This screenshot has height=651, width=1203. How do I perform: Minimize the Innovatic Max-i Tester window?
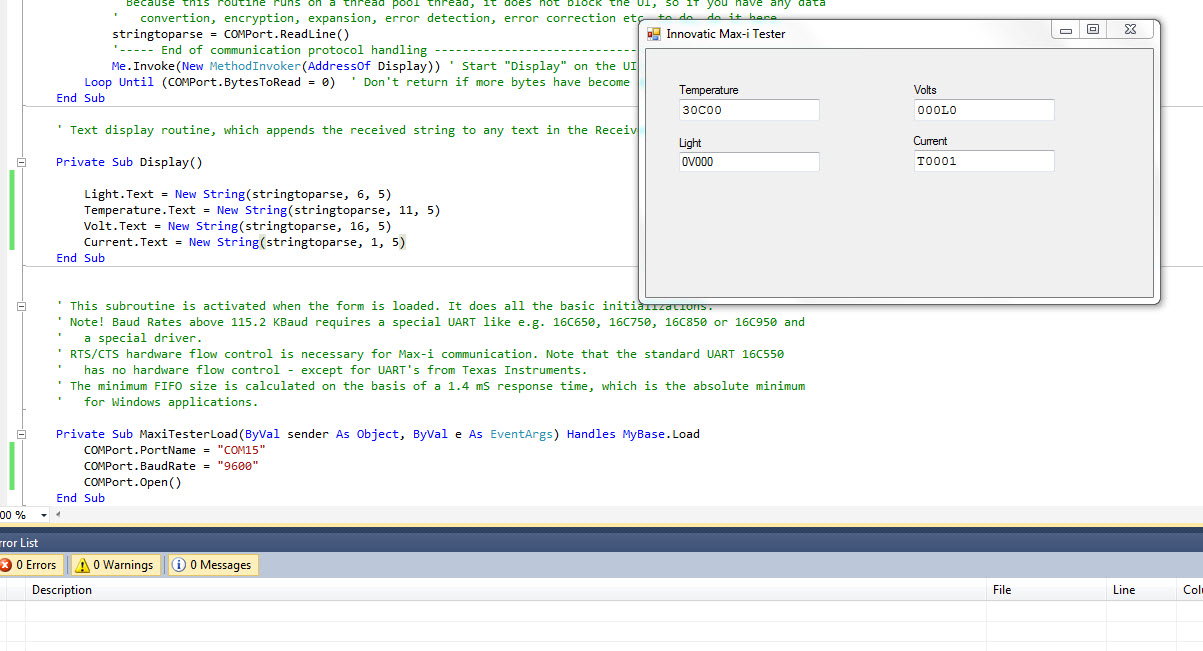pyautogui.click(x=1066, y=30)
